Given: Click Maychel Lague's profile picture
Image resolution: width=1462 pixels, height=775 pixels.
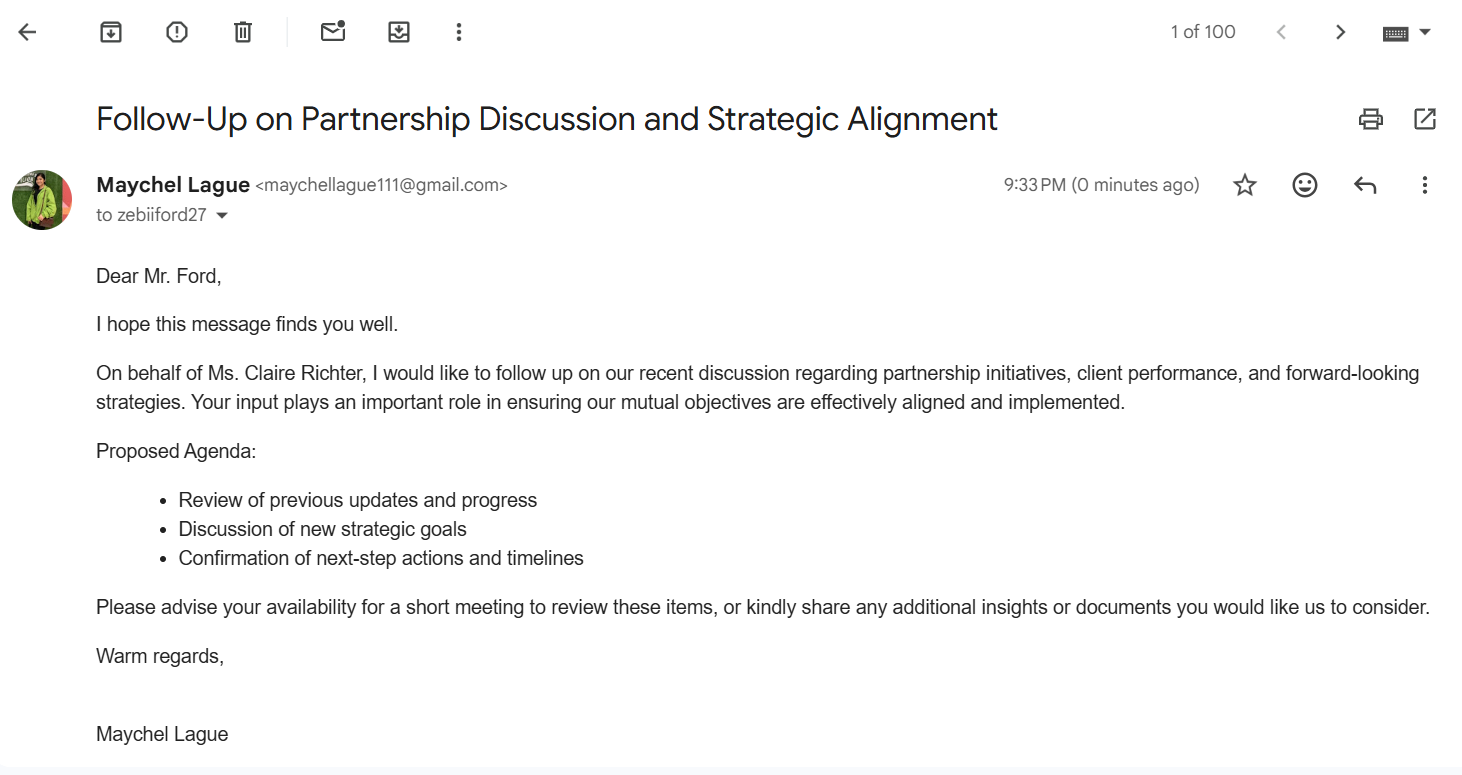Looking at the screenshot, I should 42,200.
